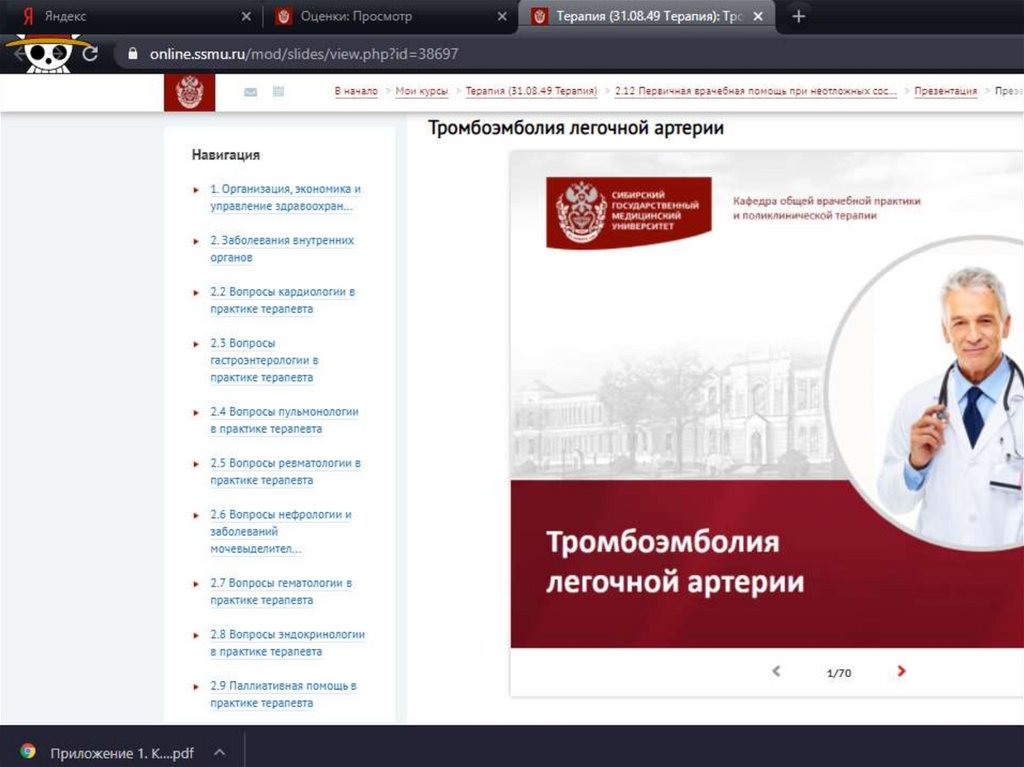The image size is (1024, 767).
Task: Open 2.2 Вопросы кардиологии navigation item
Action: click(x=283, y=300)
